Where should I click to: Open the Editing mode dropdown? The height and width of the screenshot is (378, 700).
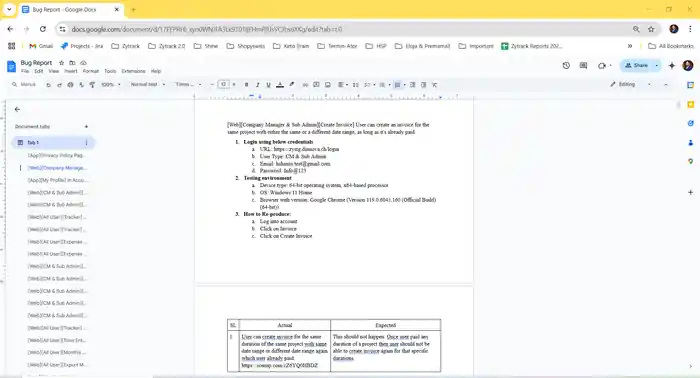pyautogui.click(x=630, y=84)
